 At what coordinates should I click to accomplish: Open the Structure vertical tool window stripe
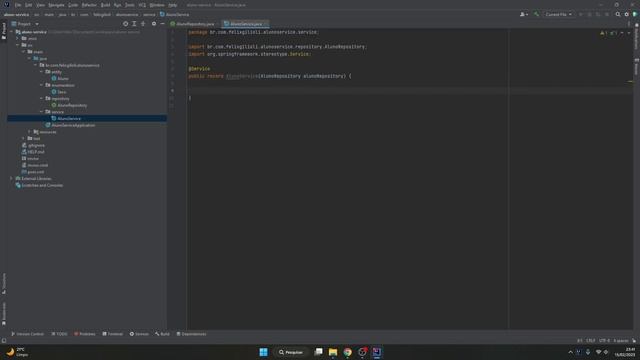tap(4, 284)
